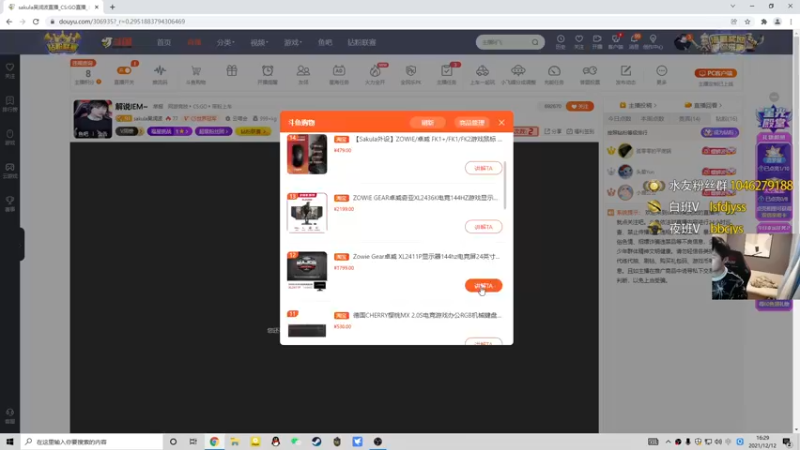Expand the collapsed left sidebar handle
800x450 pixels.
click(20, 244)
